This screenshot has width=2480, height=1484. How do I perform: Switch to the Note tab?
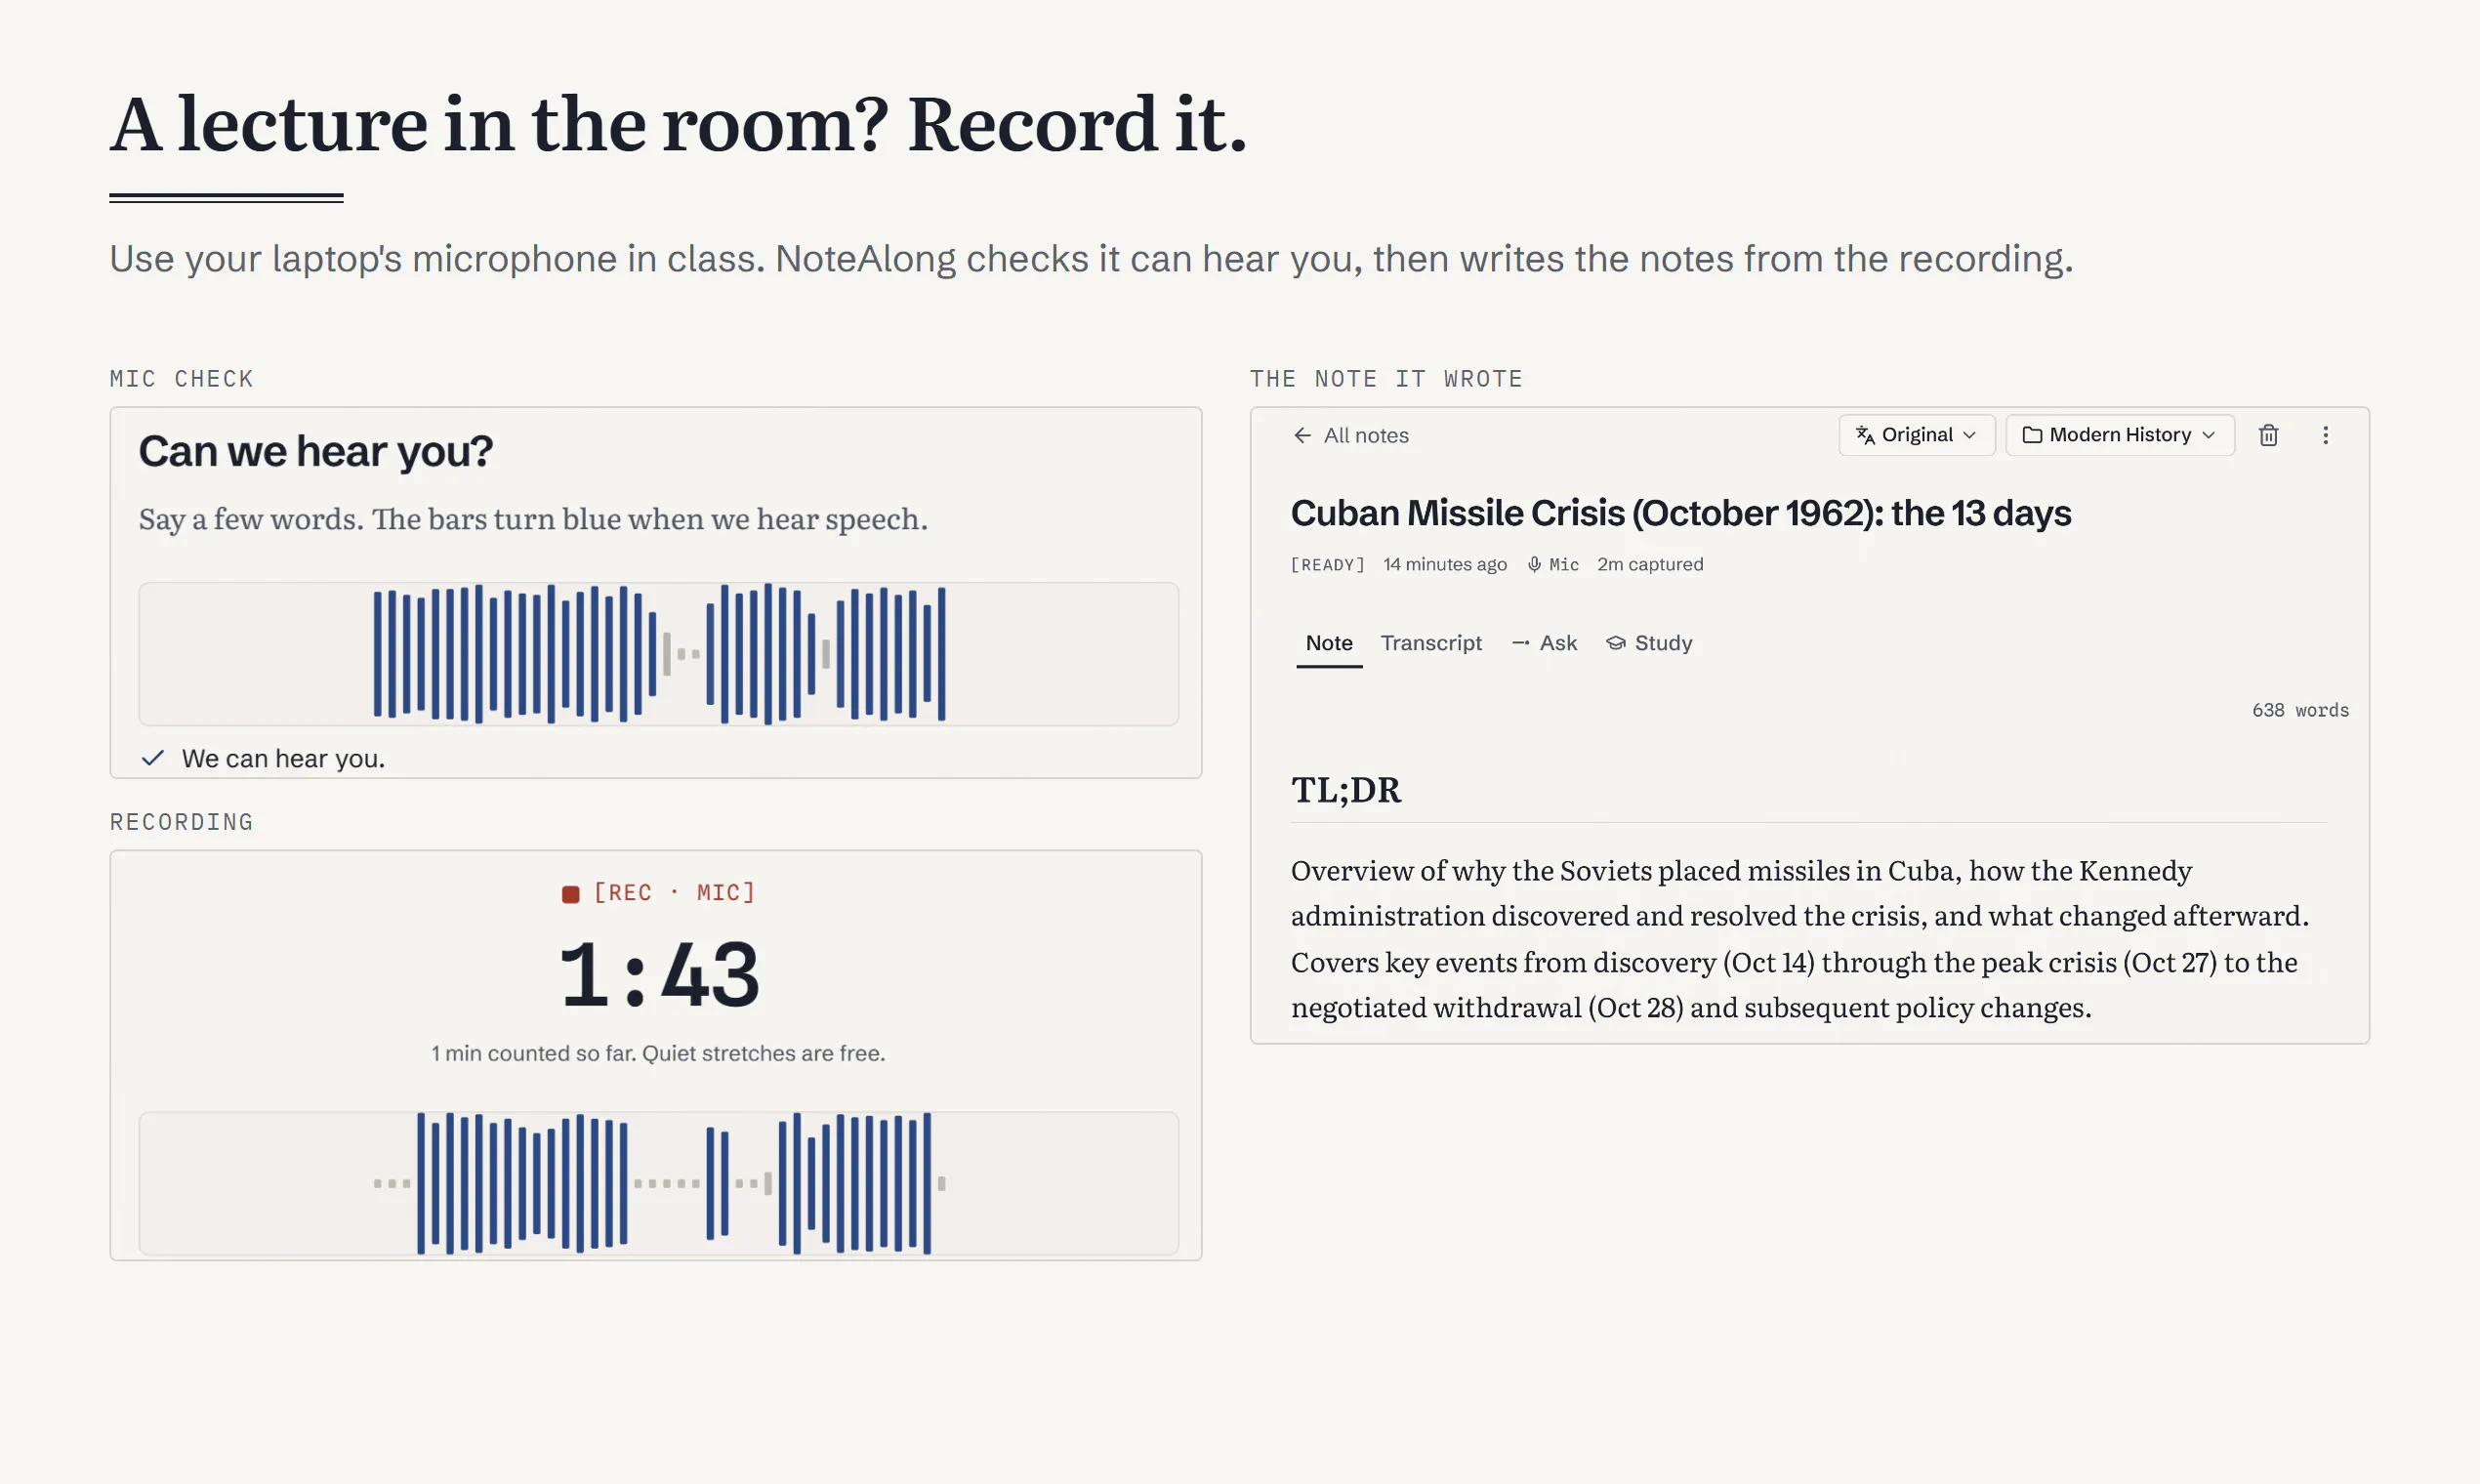[x=1329, y=643]
